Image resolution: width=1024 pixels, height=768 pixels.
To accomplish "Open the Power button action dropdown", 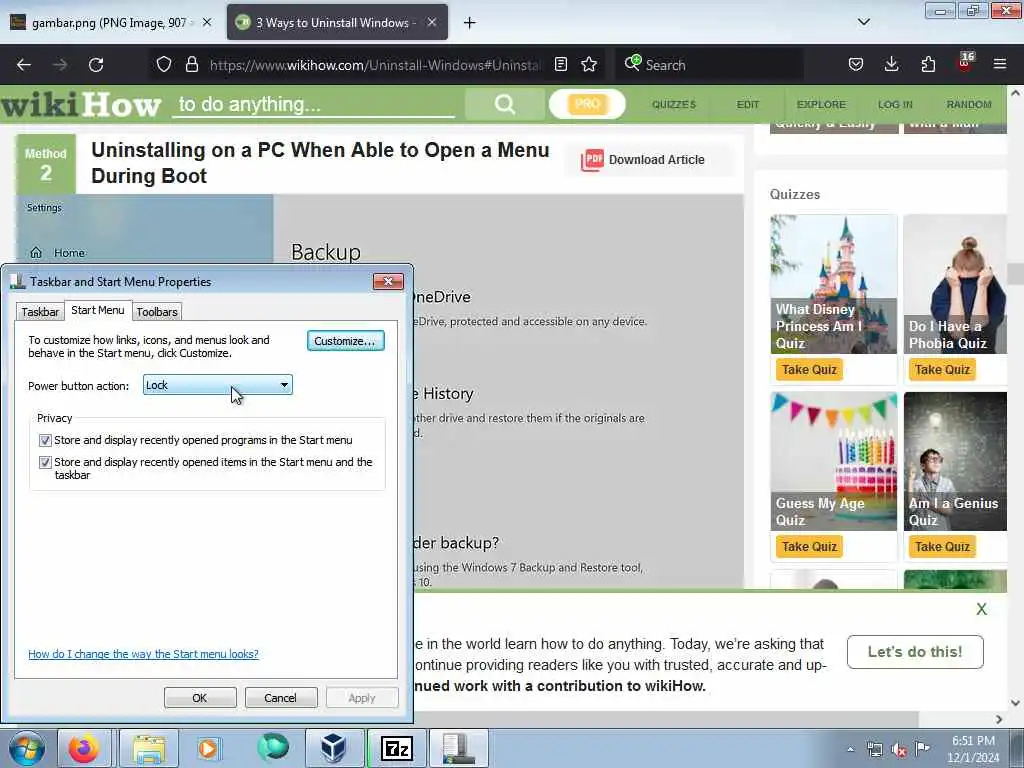I will point(217,385).
